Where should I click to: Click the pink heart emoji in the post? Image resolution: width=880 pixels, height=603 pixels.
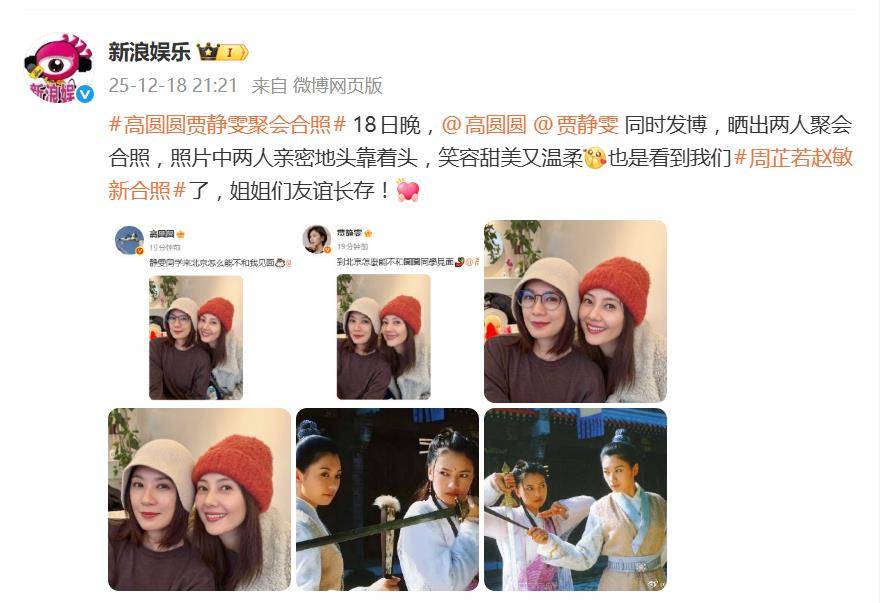(x=407, y=190)
